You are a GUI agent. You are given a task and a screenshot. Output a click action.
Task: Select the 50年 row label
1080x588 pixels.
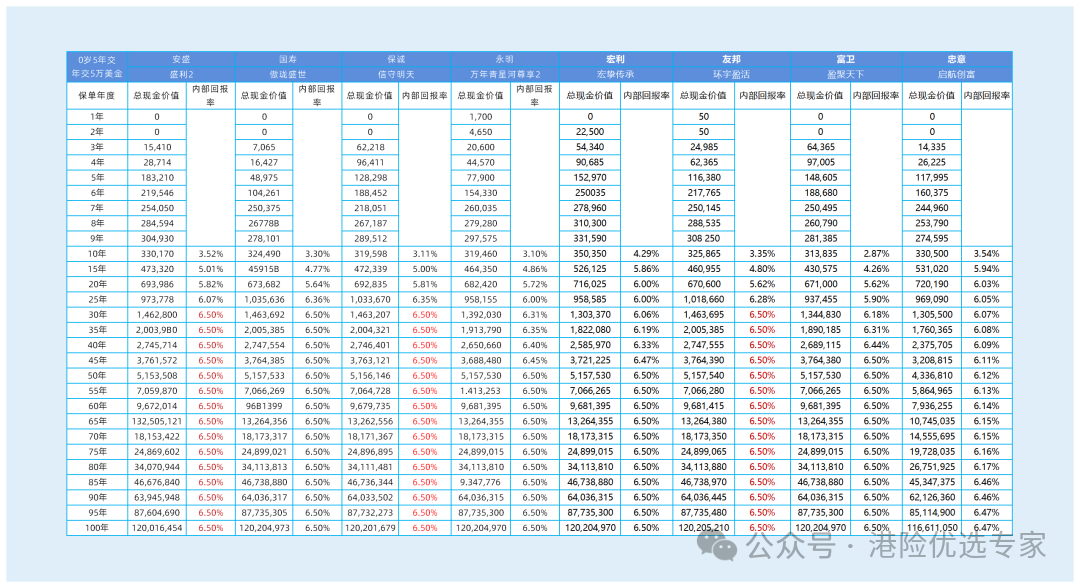97,376
